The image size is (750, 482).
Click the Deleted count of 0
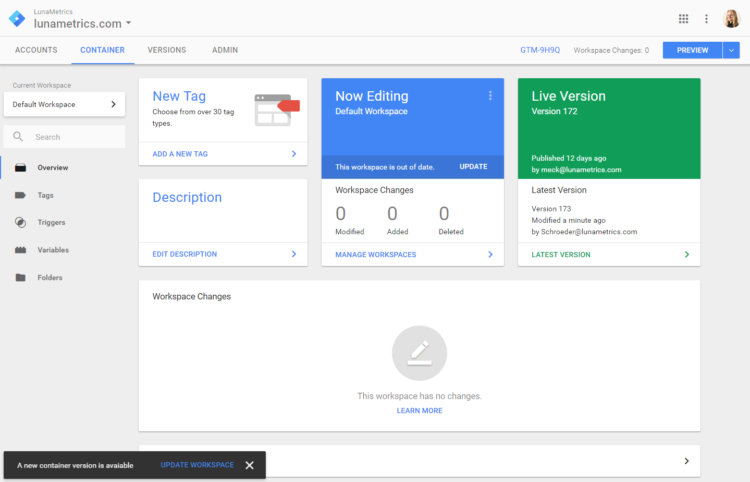tap(444, 214)
